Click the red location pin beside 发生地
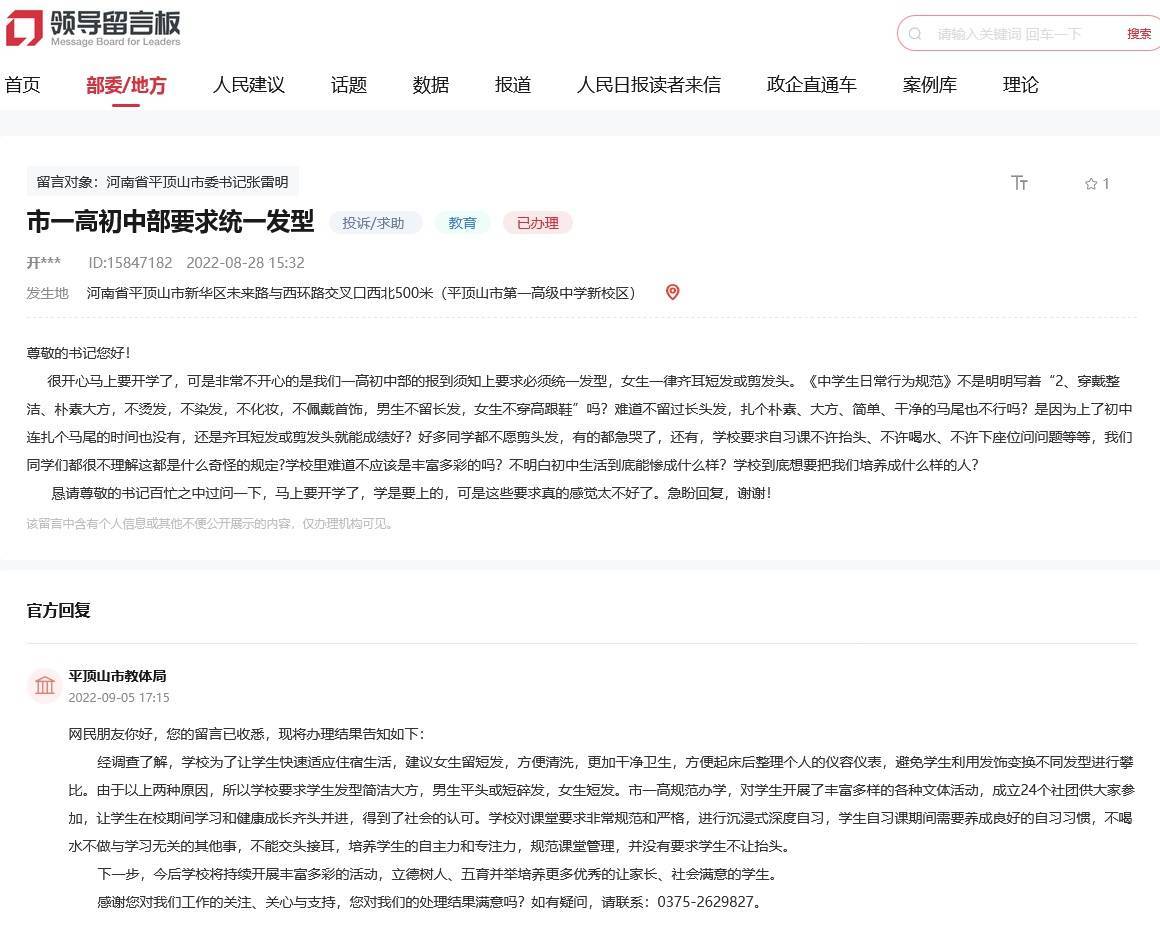 point(672,293)
